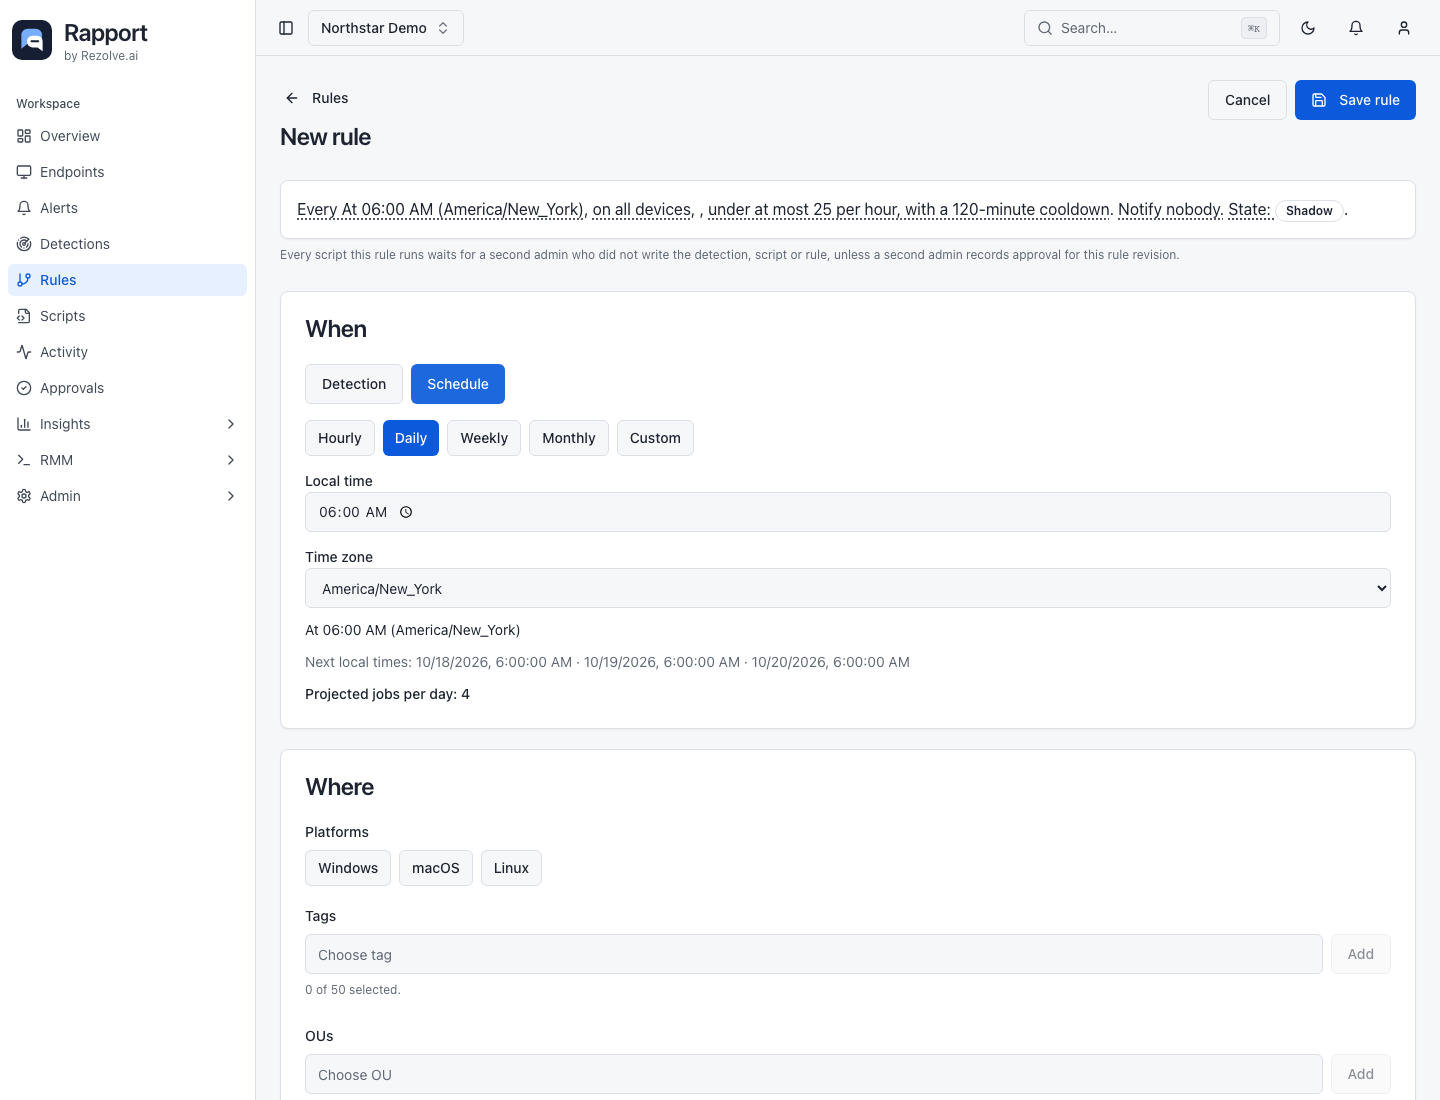The width and height of the screenshot is (1440, 1100).
Task: Click the RMM terminal icon
Action: click(x=24, y=460)
